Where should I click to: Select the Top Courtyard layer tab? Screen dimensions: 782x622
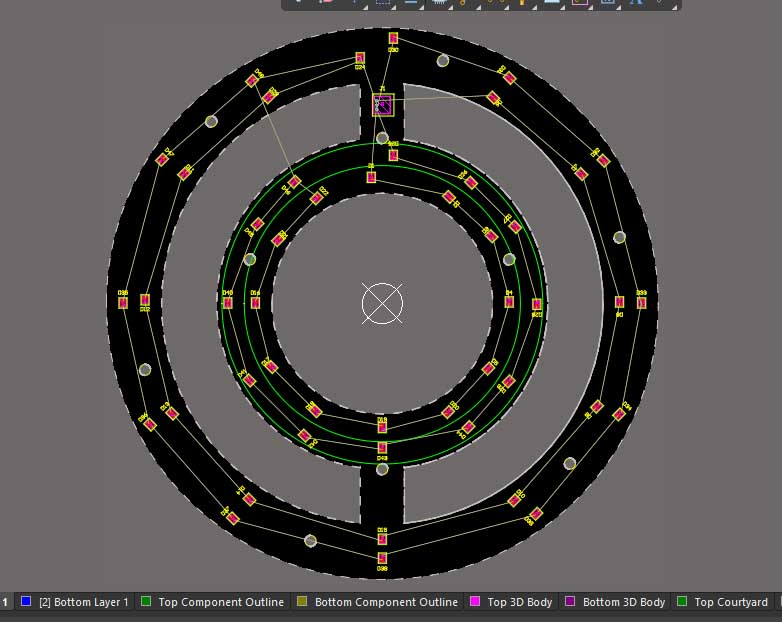(730, 602)
